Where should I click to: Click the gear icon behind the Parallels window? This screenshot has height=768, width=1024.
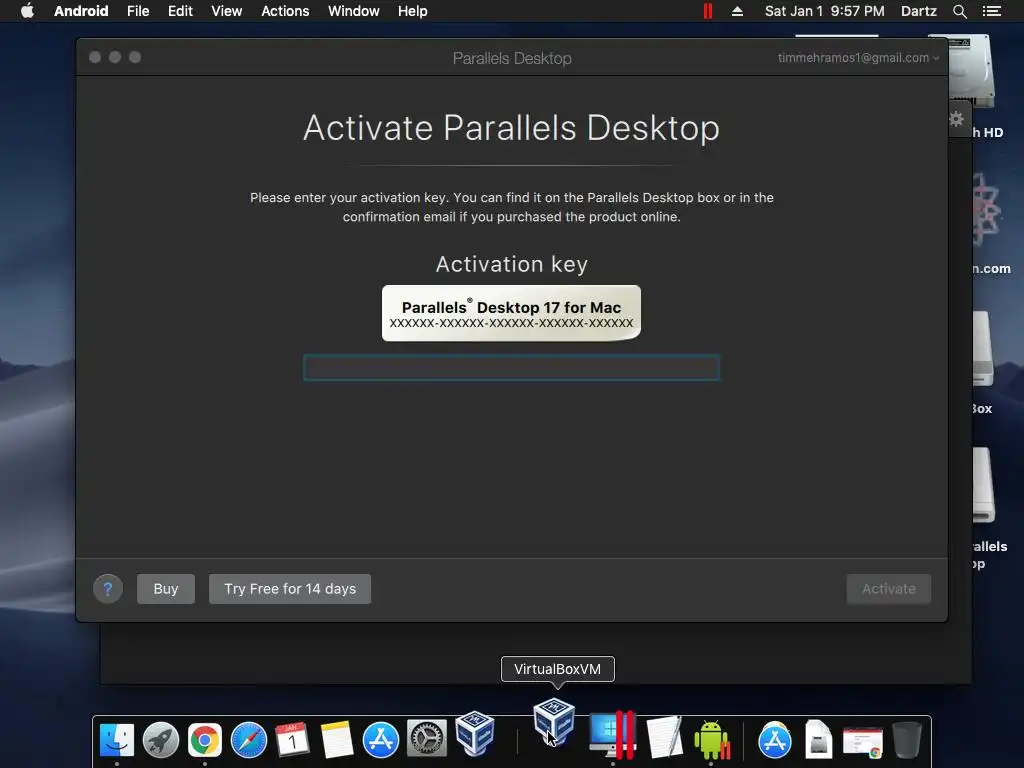[957, 119]
